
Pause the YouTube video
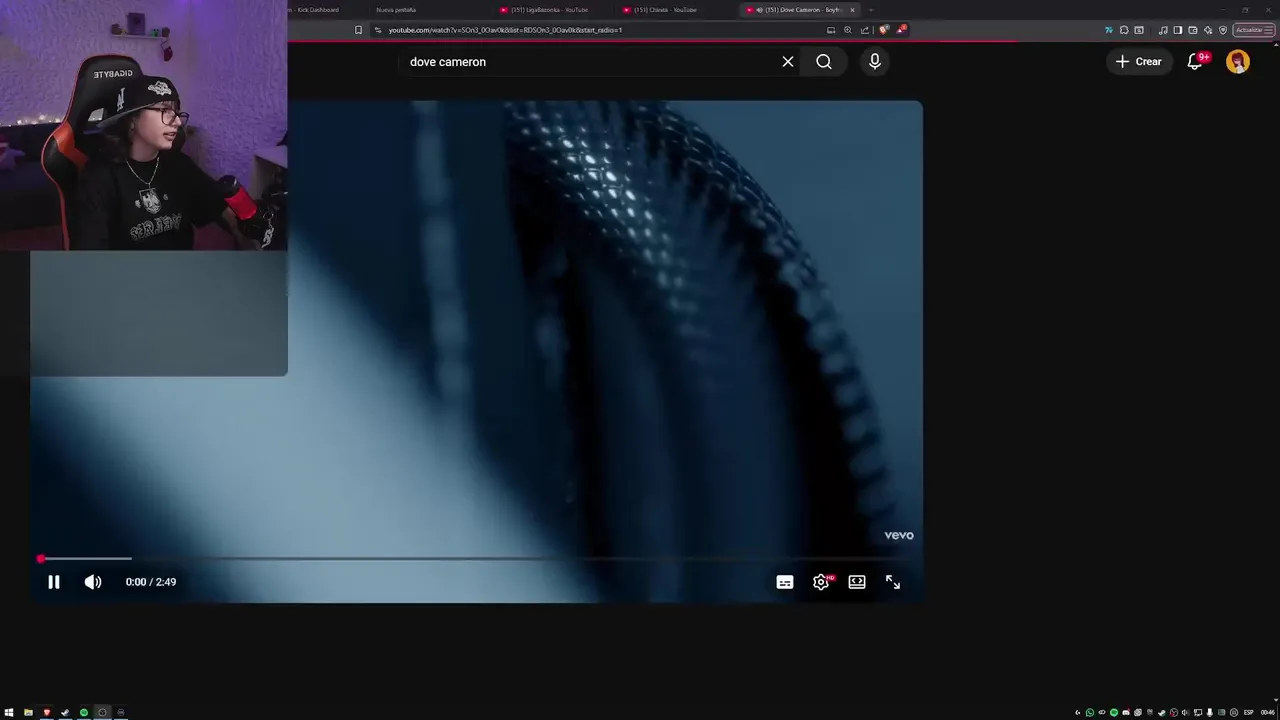(54, 582)
